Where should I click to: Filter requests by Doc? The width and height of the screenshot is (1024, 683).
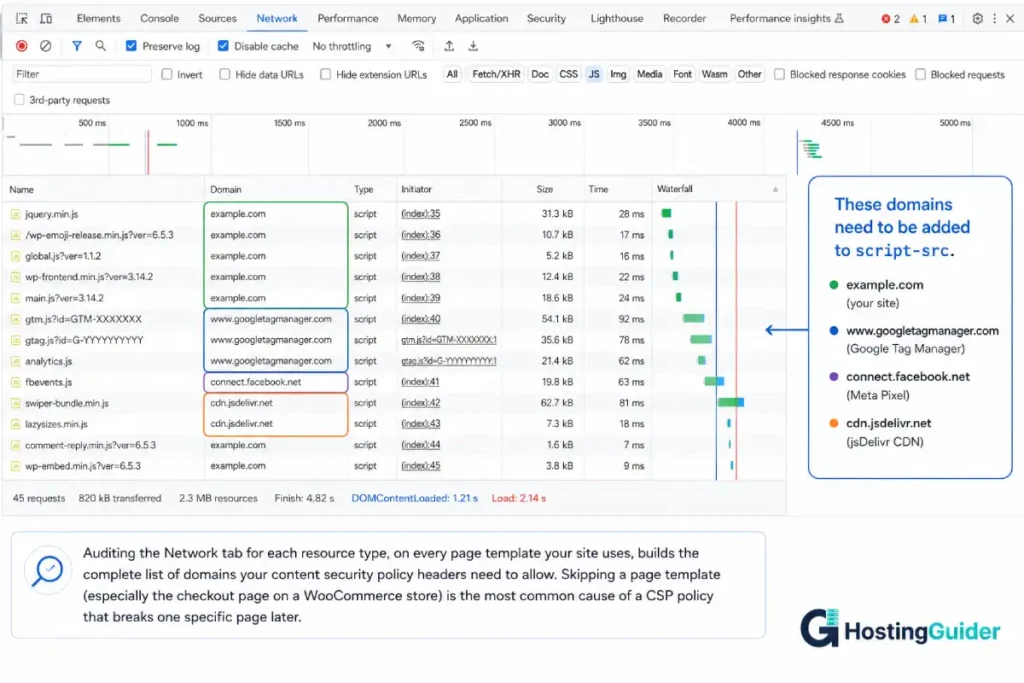540,74
